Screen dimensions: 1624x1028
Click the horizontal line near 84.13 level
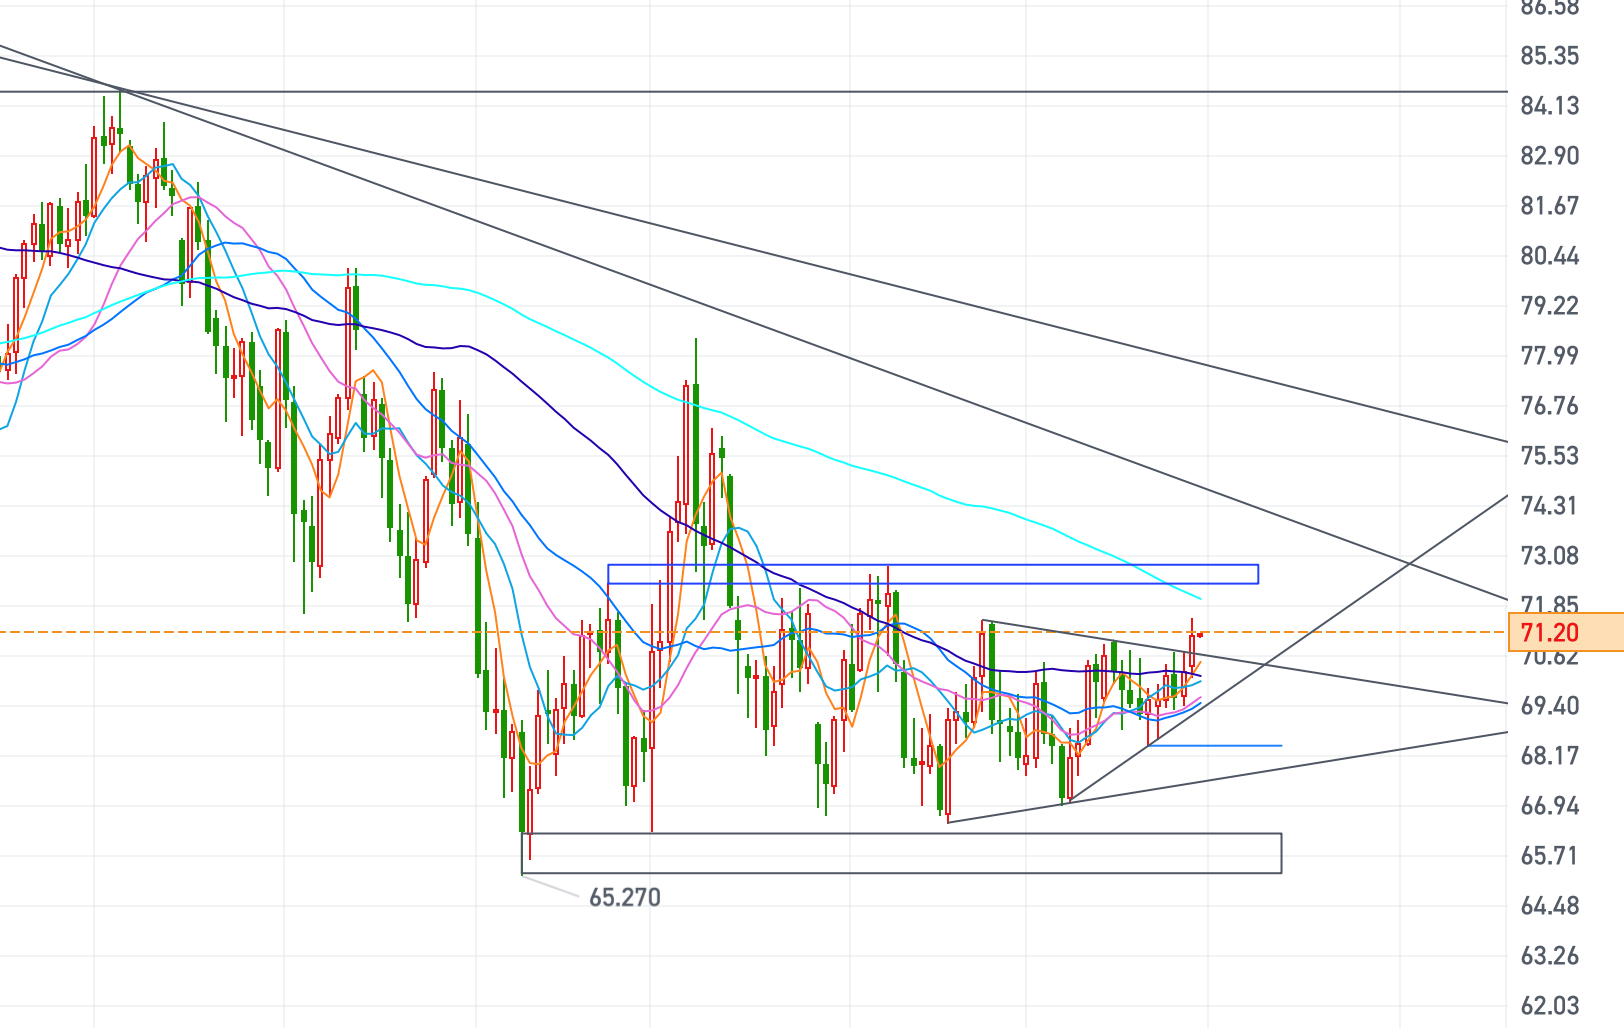coord(800,92)
